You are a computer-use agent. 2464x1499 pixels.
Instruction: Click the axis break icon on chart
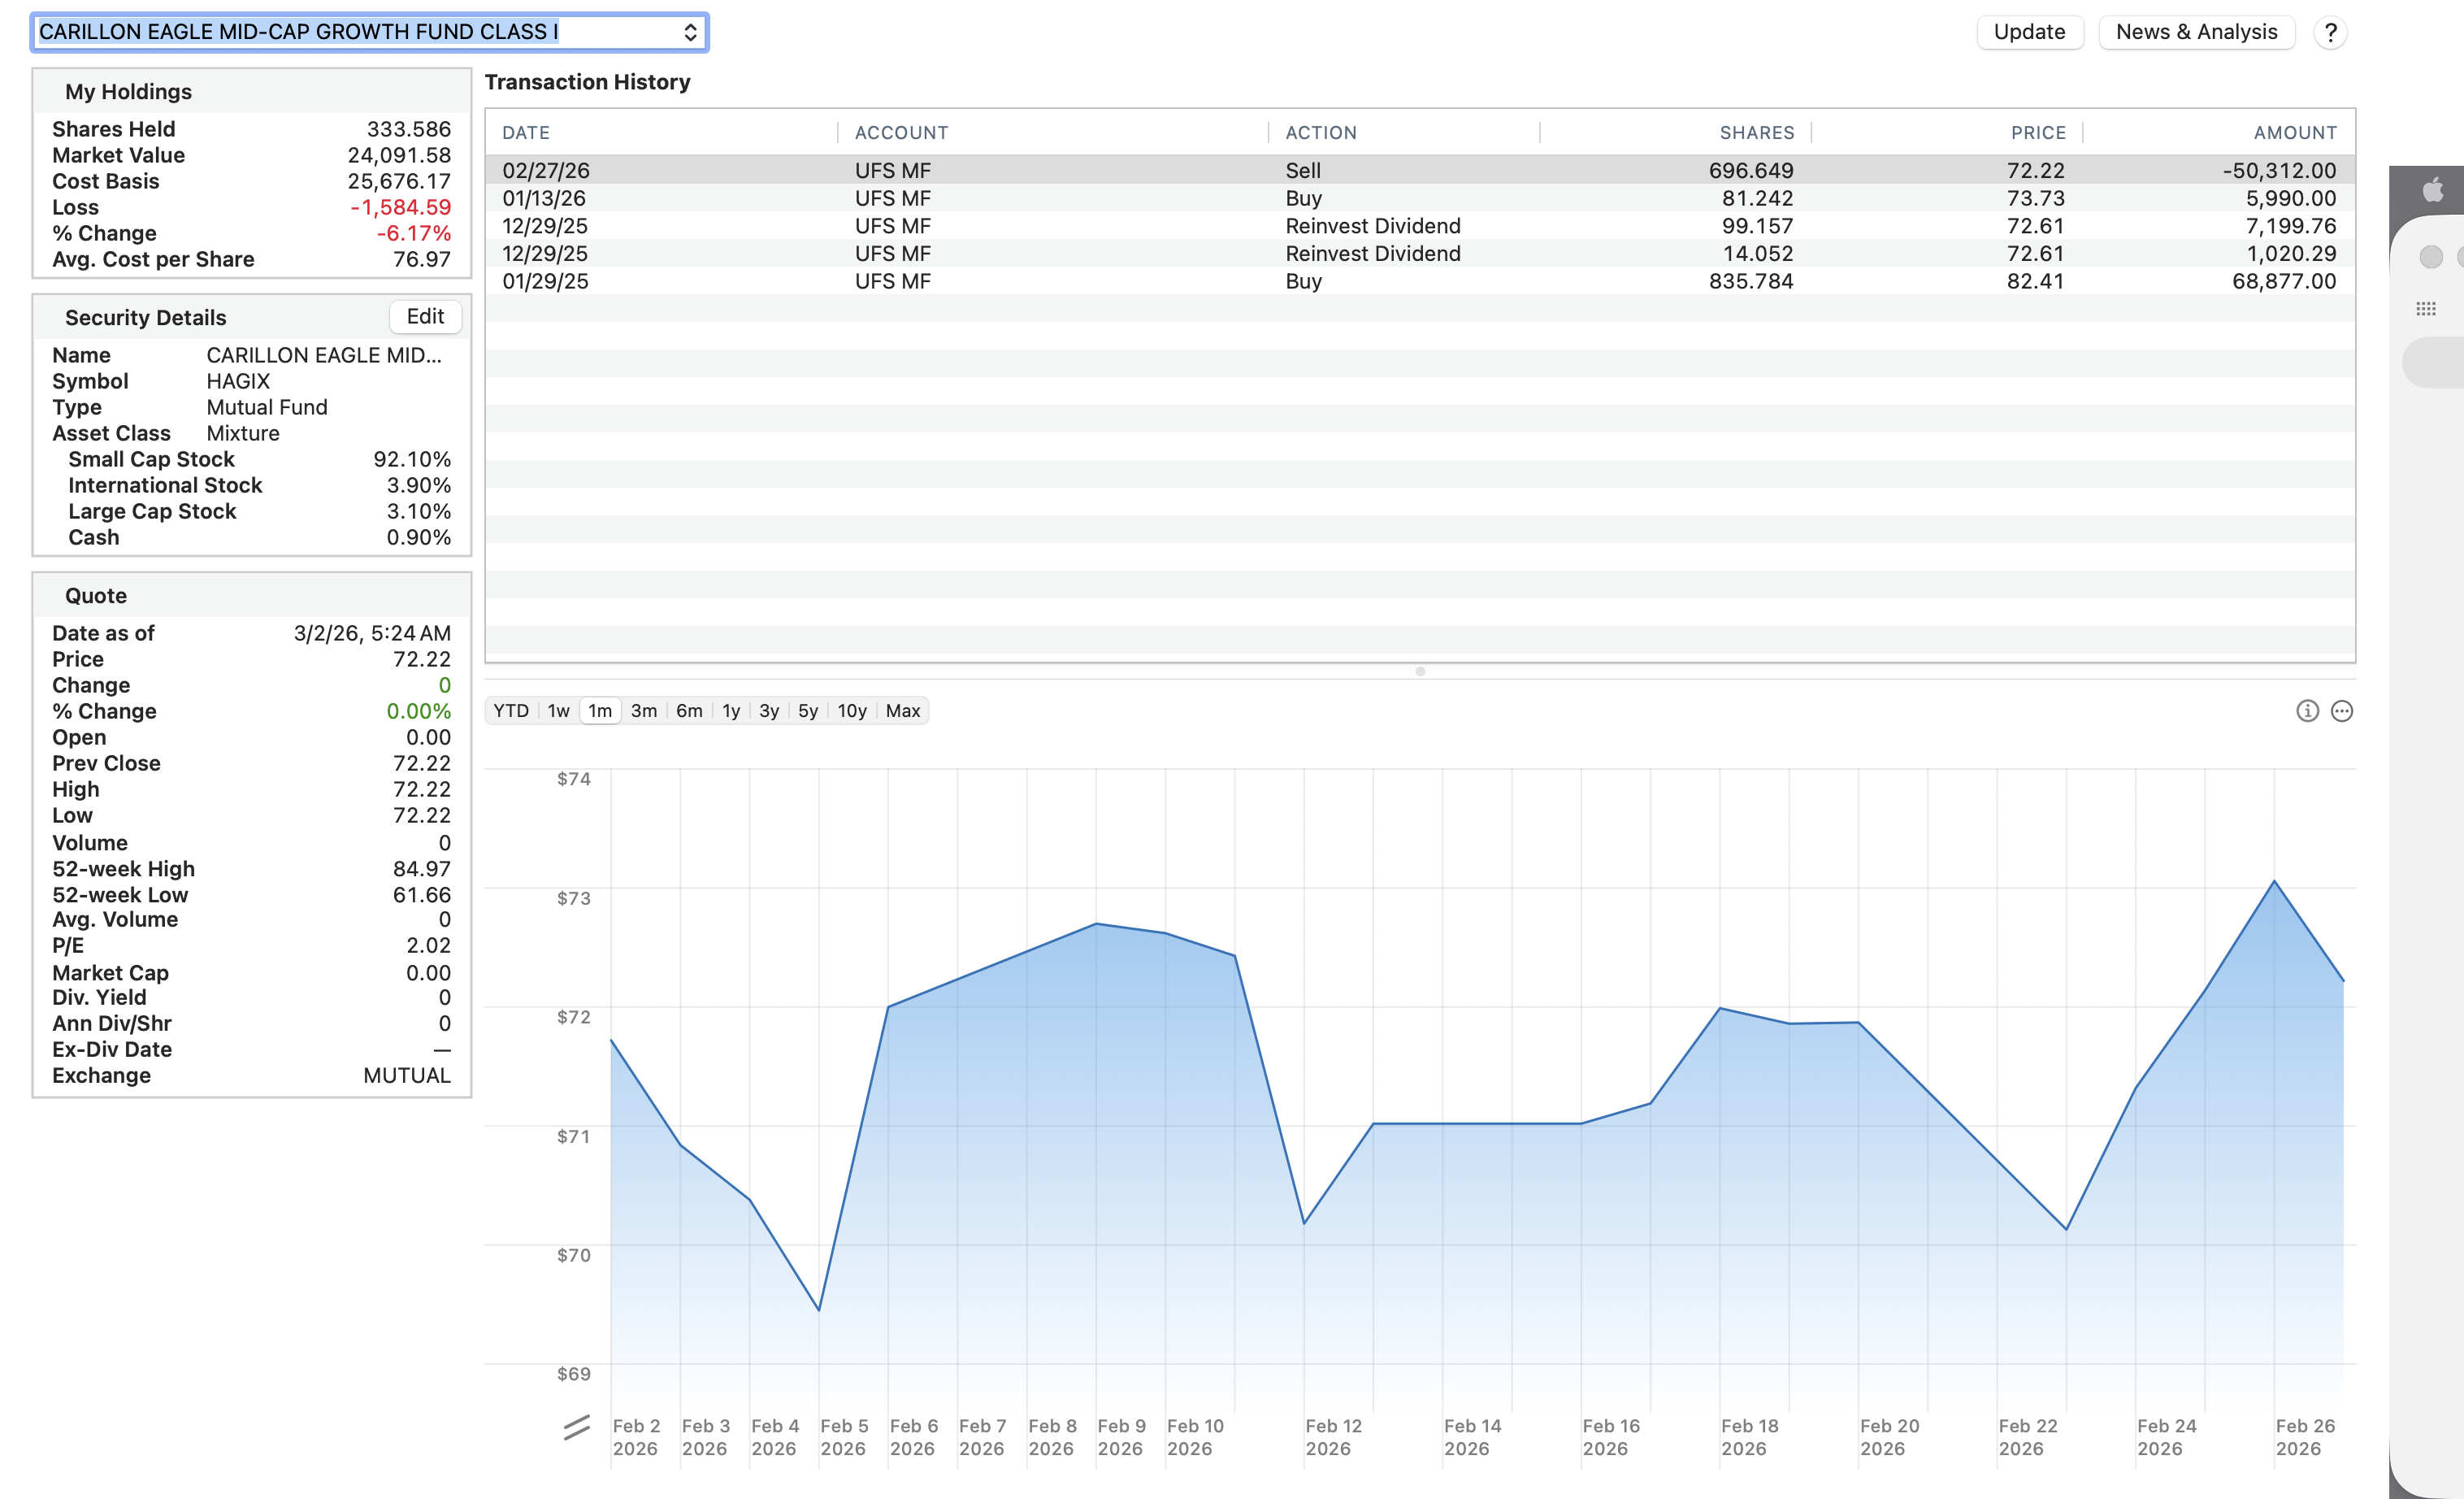pos(576,1427)
